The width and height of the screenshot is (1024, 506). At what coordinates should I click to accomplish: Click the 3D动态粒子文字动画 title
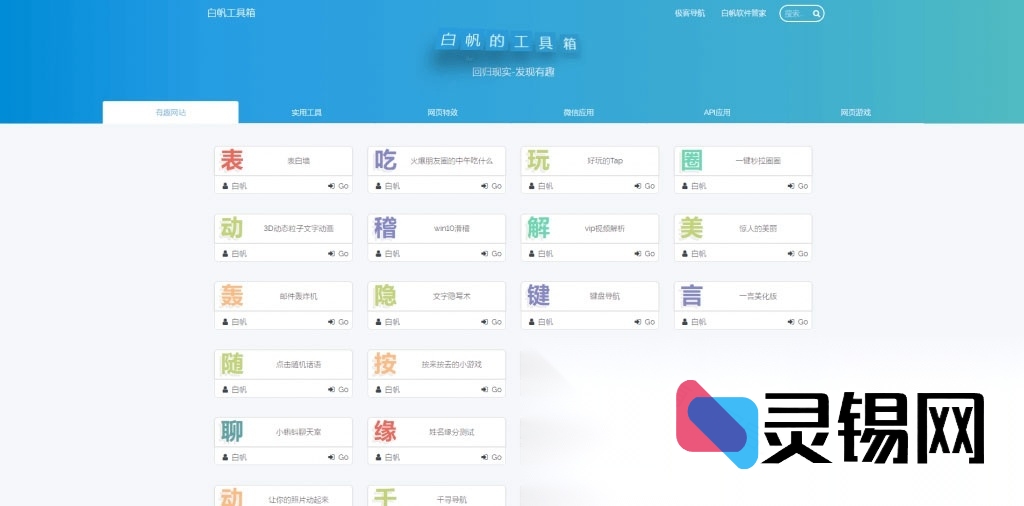tap(298, 229)
